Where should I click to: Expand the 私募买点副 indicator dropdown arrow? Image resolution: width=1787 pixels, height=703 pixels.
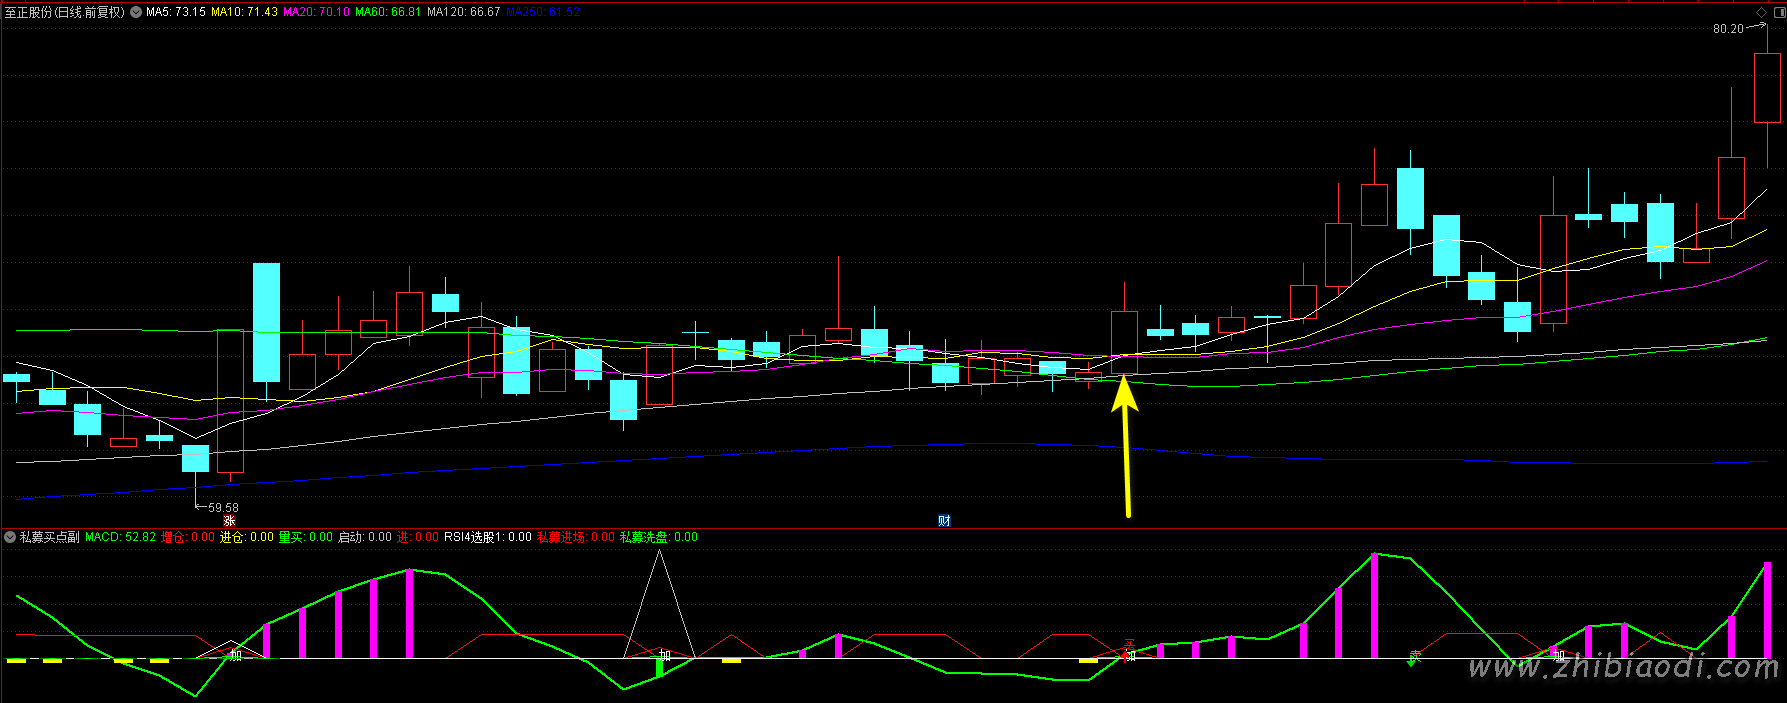10,538
